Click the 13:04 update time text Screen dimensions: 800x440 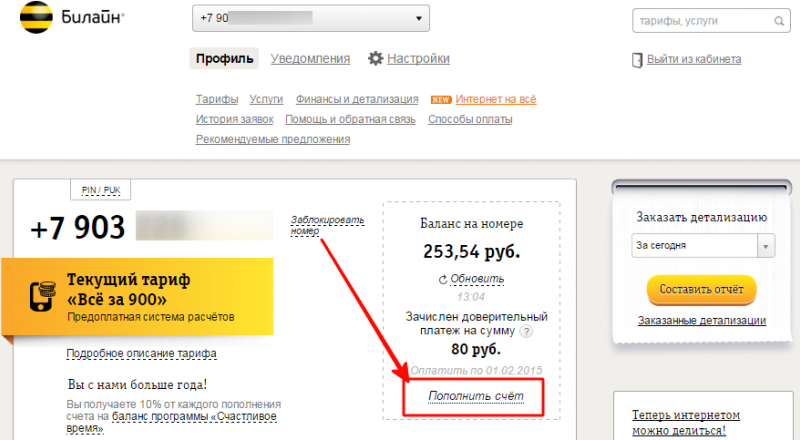[x=470, y=297]
